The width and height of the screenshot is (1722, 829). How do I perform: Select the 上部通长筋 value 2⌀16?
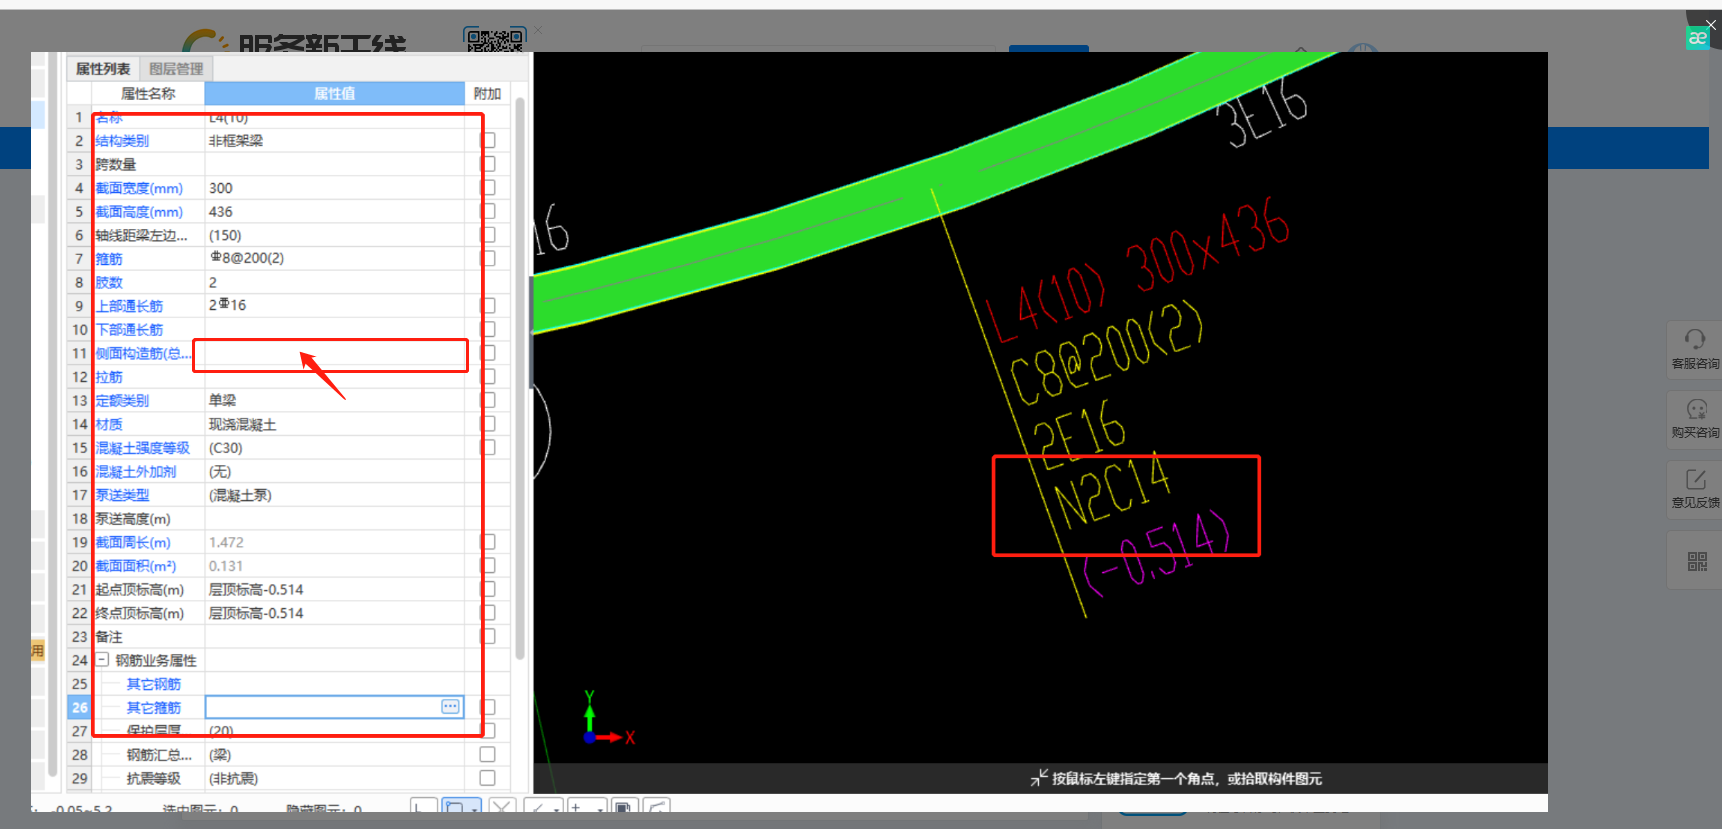[227, 305]
